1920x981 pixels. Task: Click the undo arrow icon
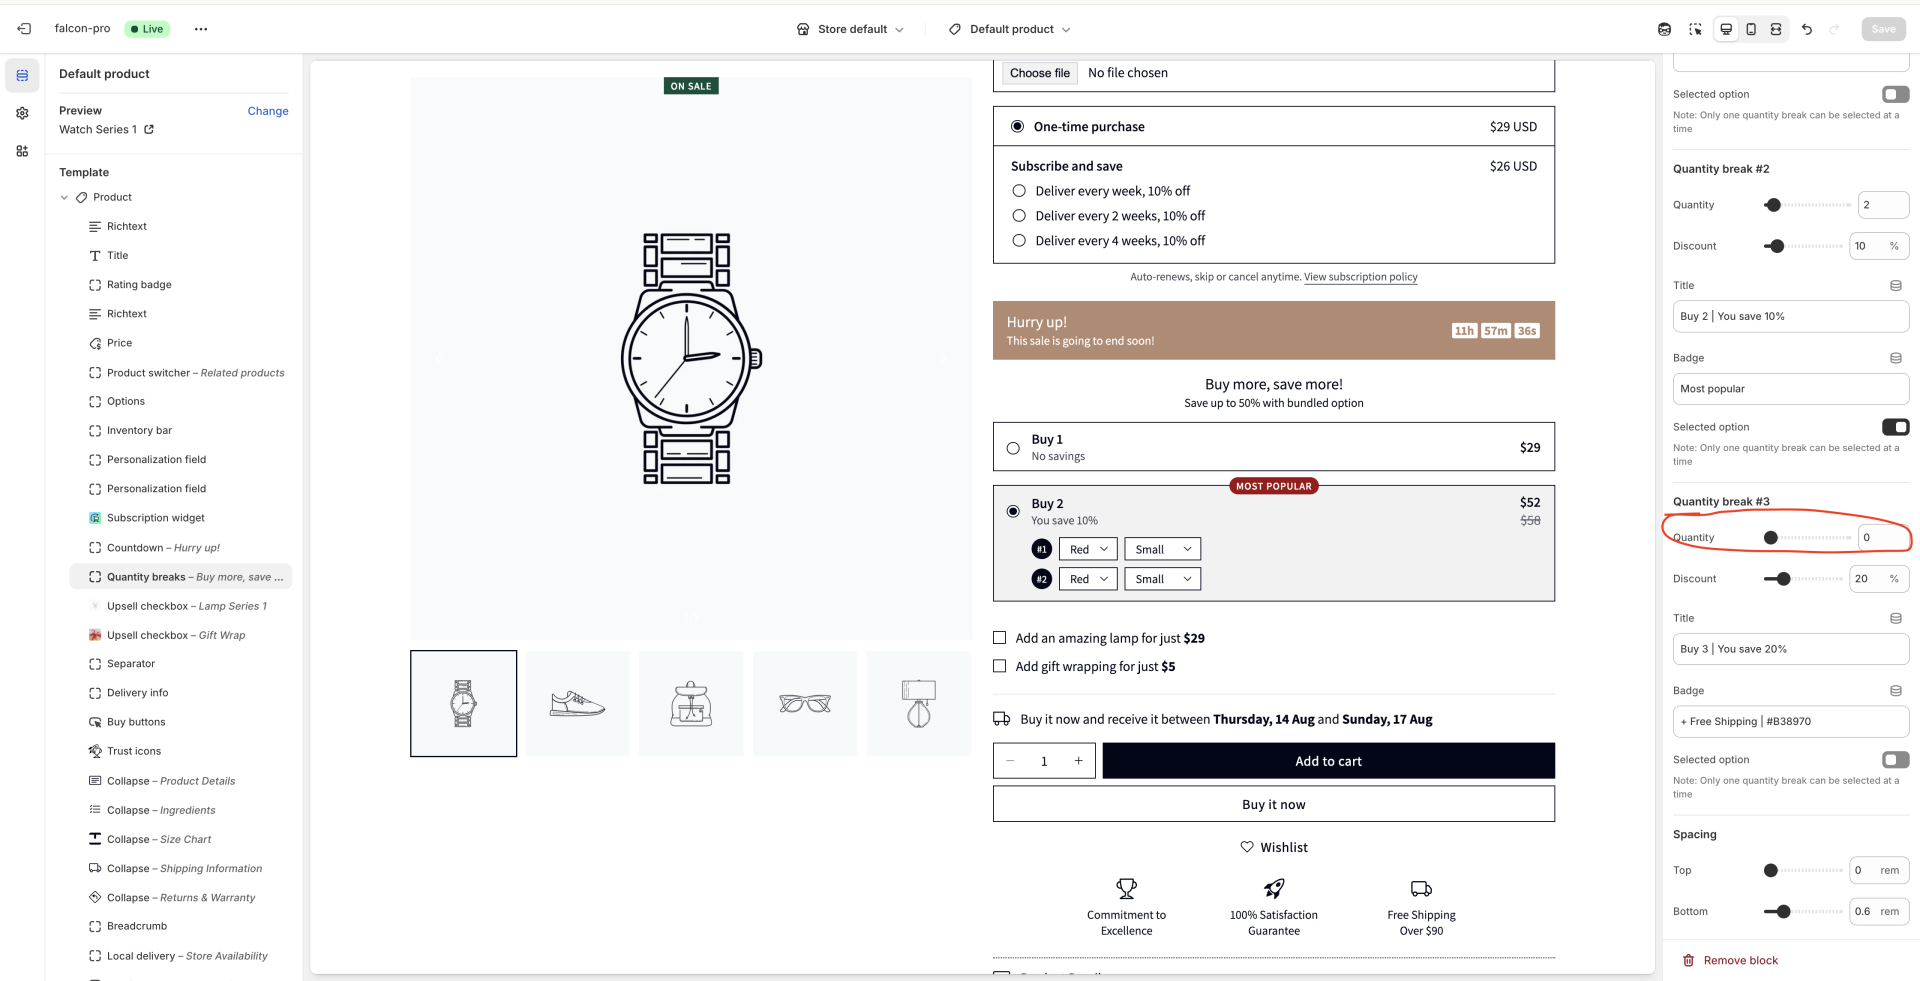point(1807,29)
